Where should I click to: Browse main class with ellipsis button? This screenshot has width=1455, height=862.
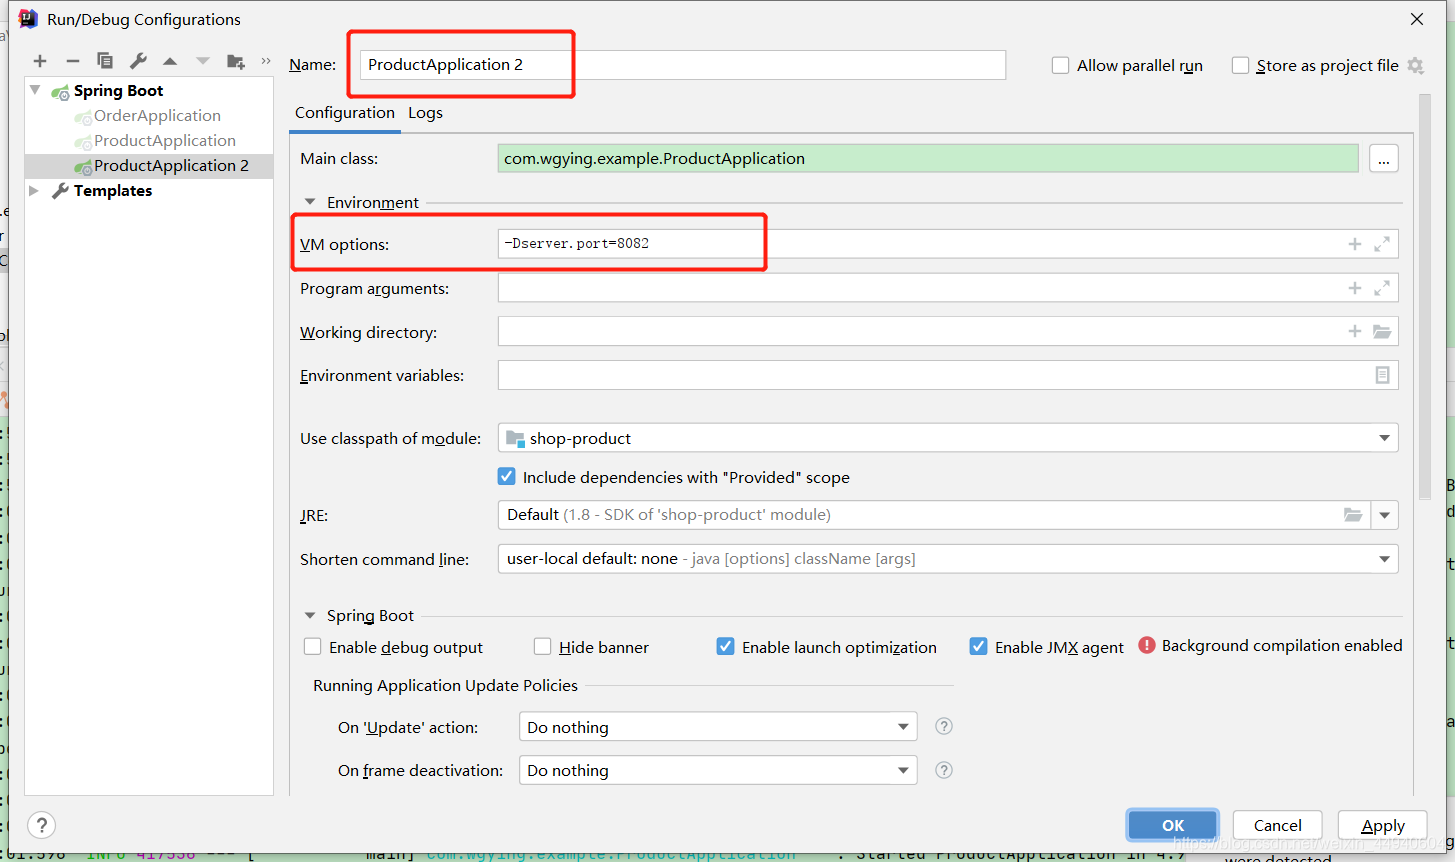[1384, 159]
